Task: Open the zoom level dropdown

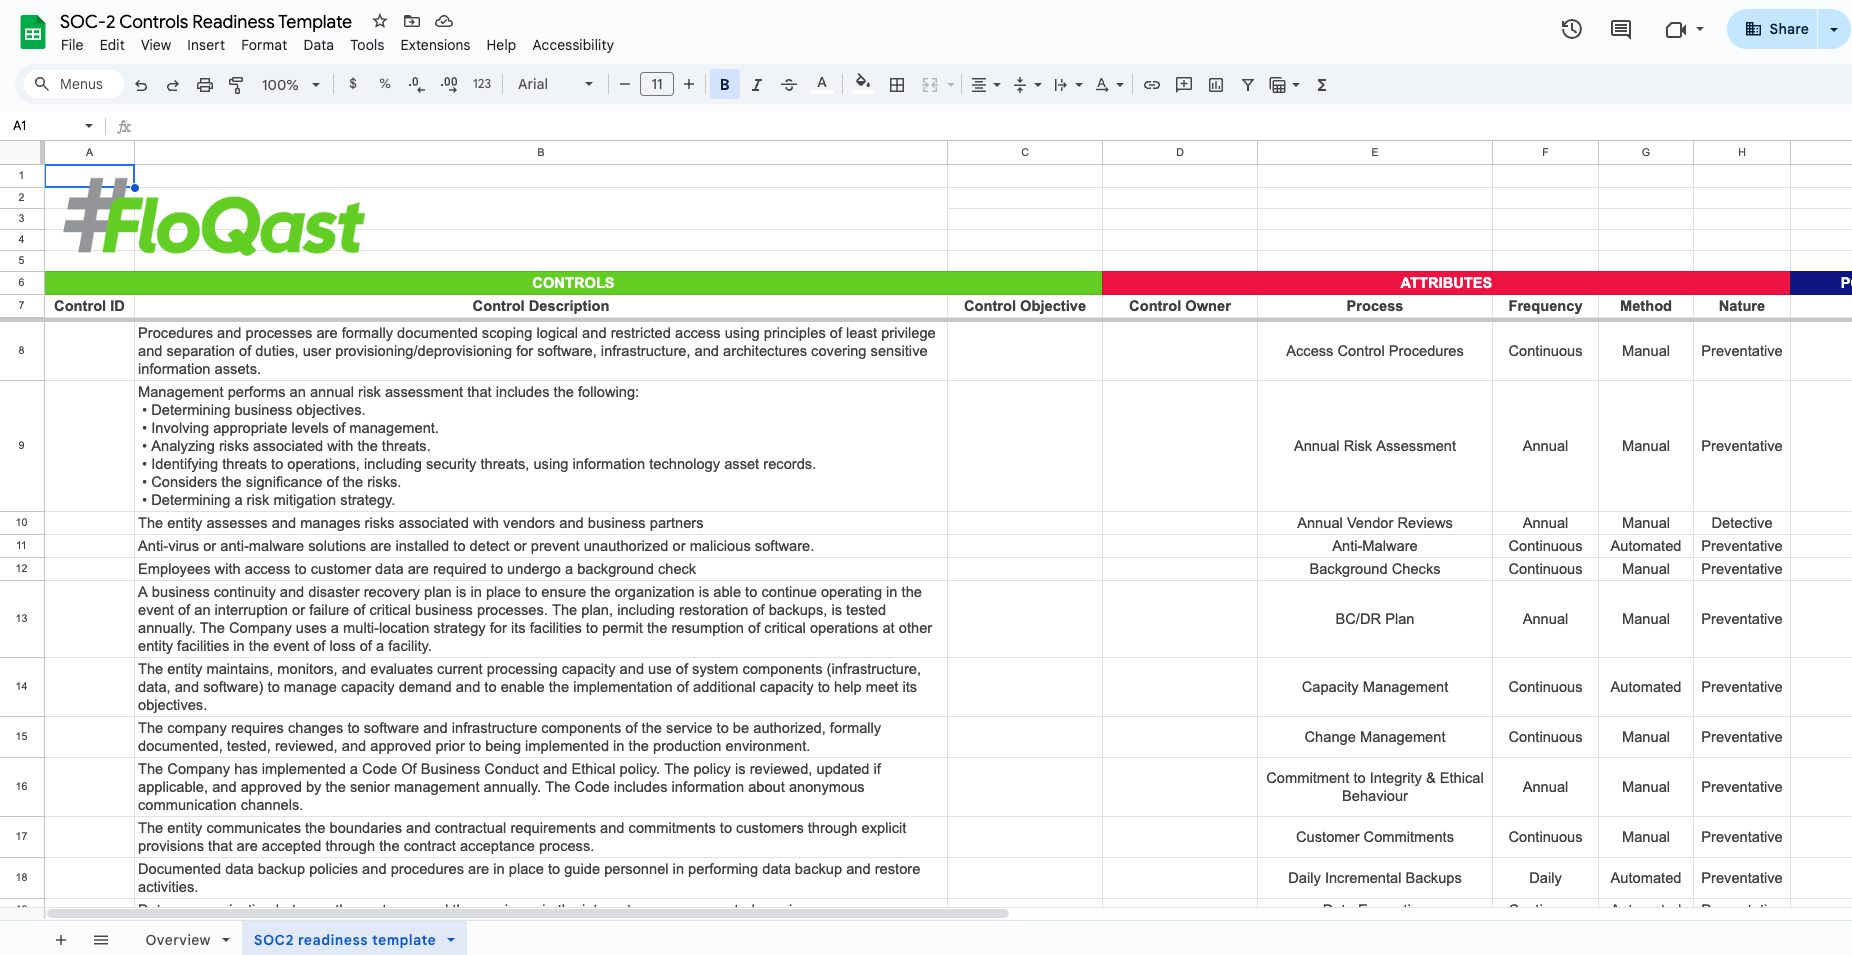Action: tap(288, 84)
